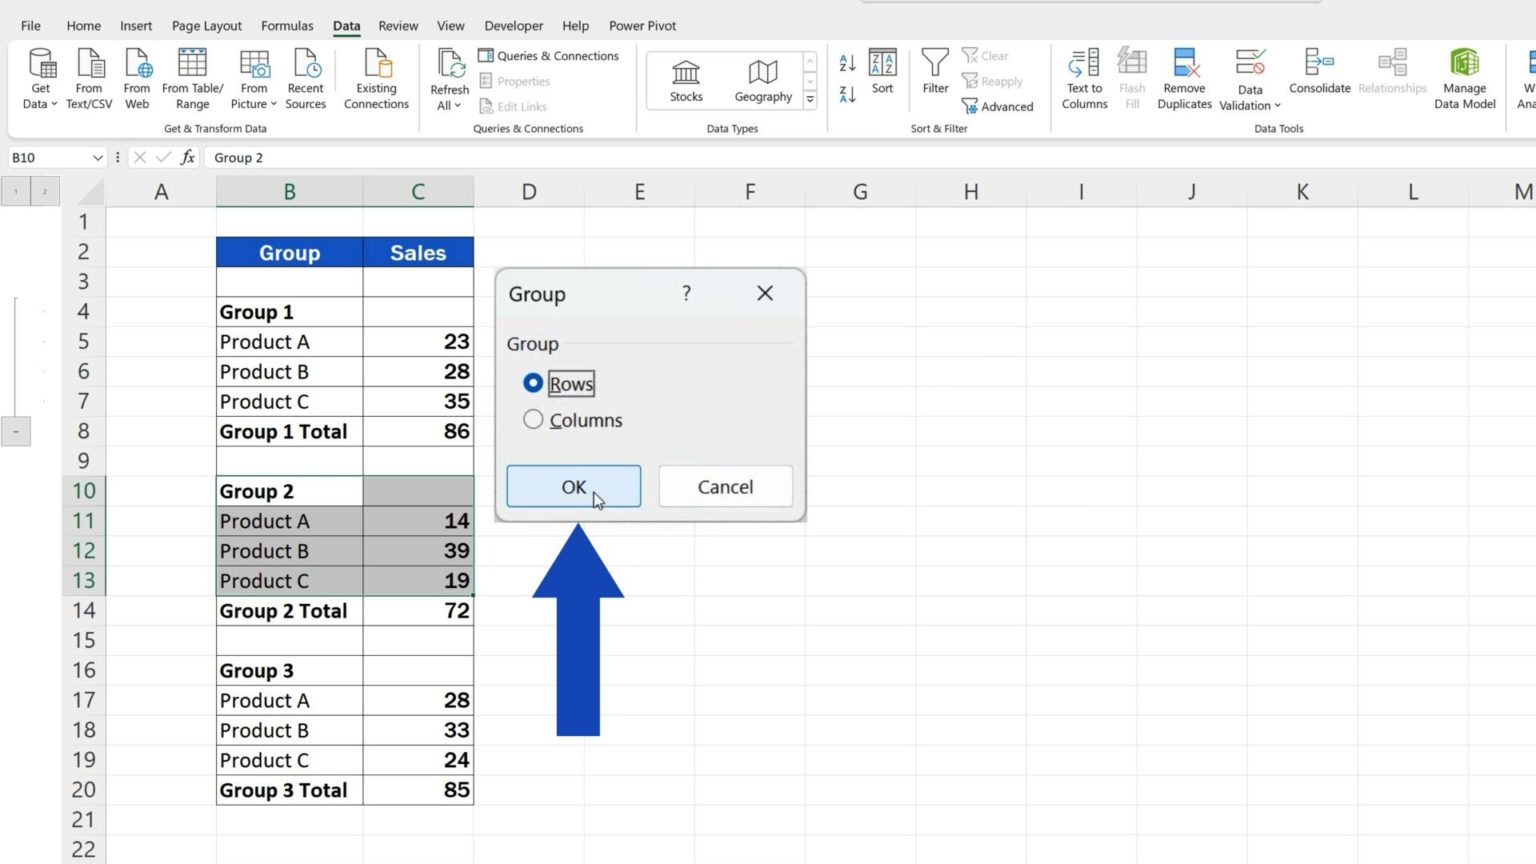Launch Text to Columns wizard
This screenshot has height=864, width=1536.
pyautogui.click(x=1085, y=78)
